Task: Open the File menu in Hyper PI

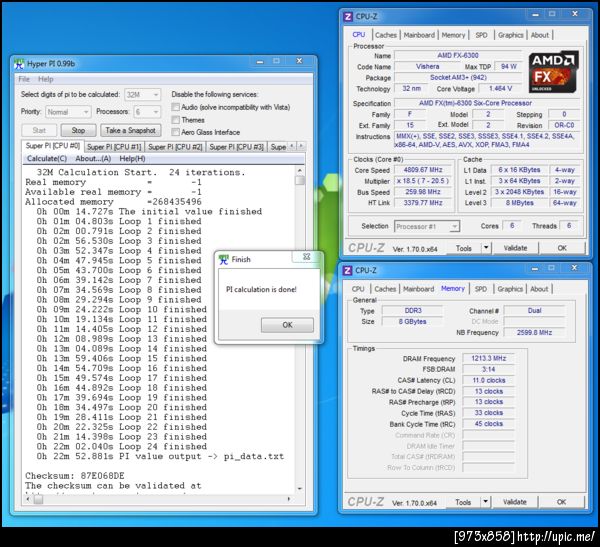Action: coord(24,79)
